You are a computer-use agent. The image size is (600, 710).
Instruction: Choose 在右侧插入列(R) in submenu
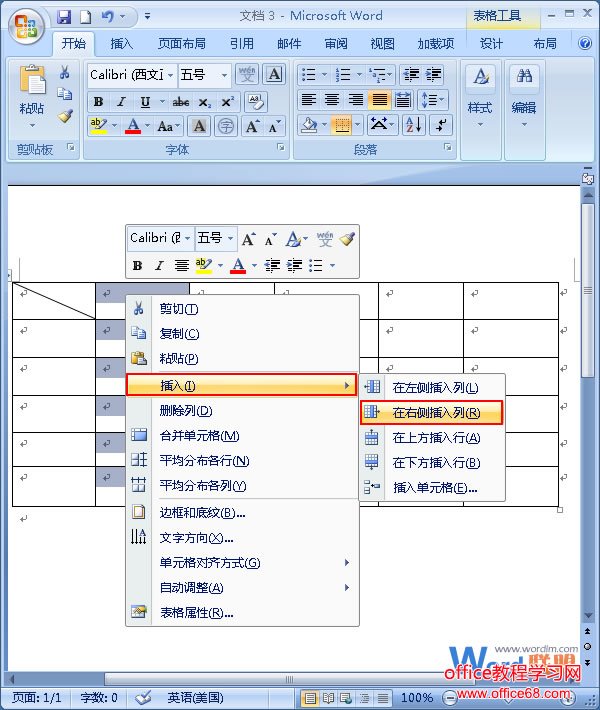coord(432,413)
